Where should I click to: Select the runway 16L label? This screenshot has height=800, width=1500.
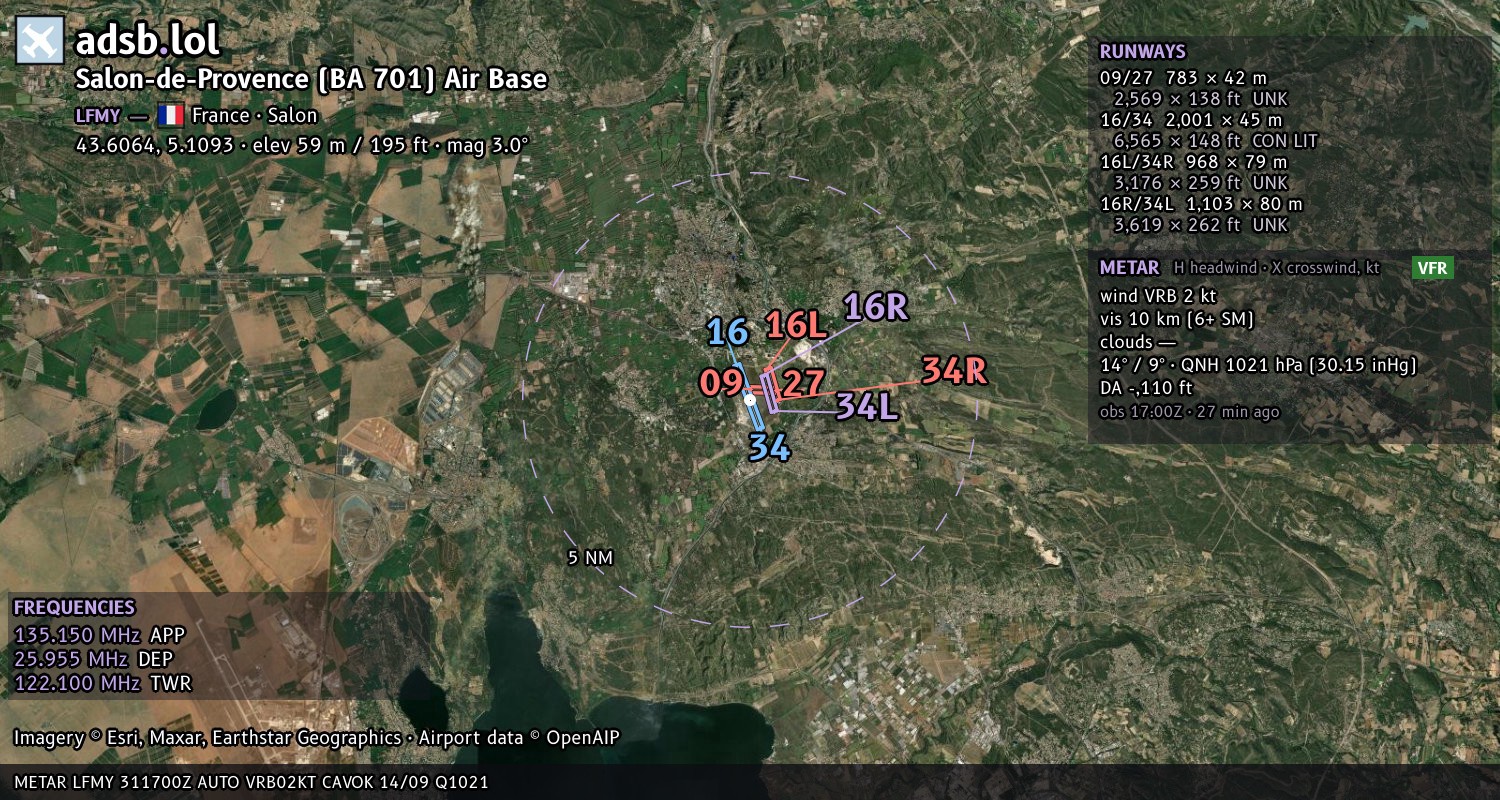click(x=797, y=325)
